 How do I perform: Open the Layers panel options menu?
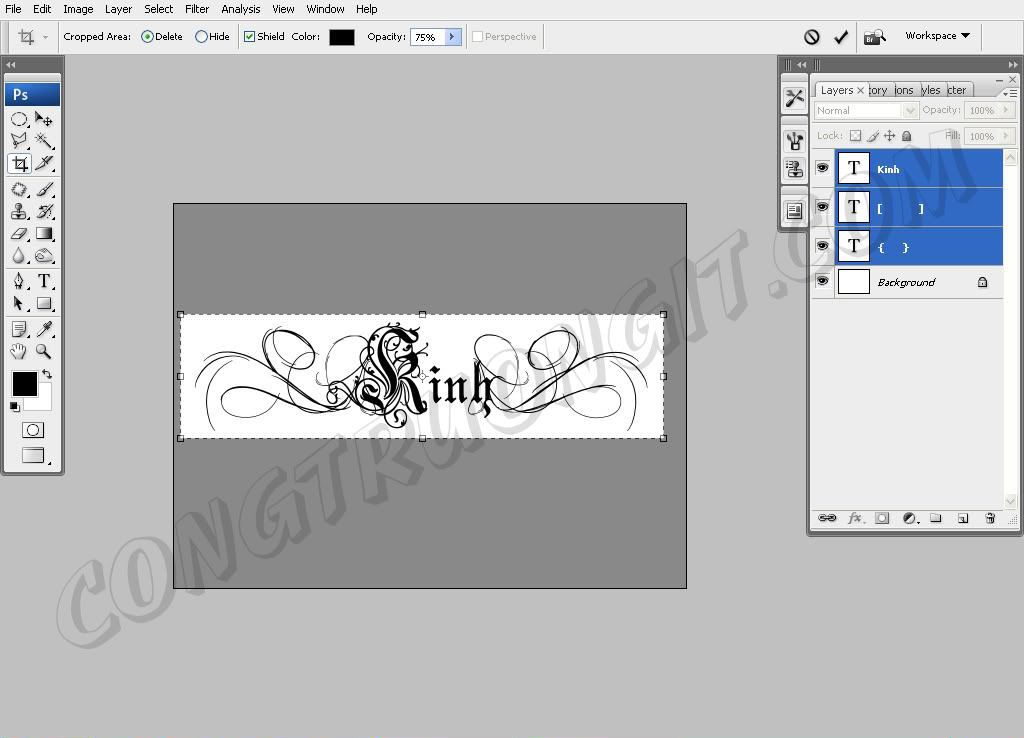[1009, 92]
